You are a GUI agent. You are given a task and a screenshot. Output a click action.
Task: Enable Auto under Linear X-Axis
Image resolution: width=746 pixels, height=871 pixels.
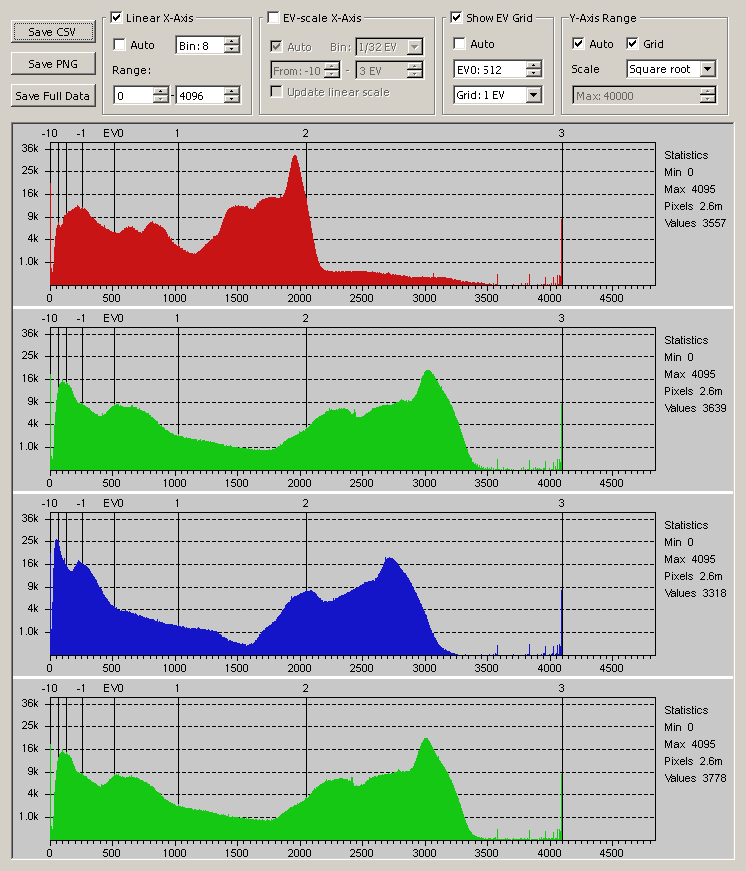119,44
